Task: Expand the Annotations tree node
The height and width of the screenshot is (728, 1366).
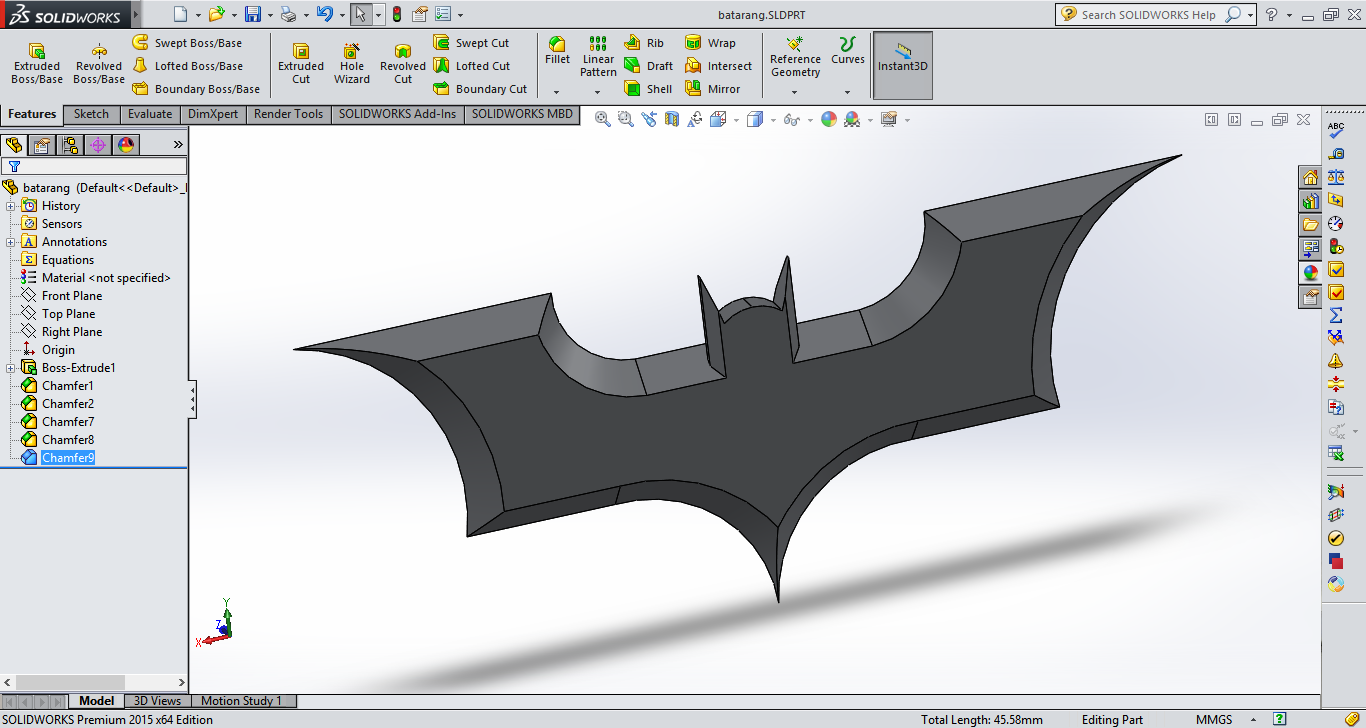Action: click(x=10, y=242)
